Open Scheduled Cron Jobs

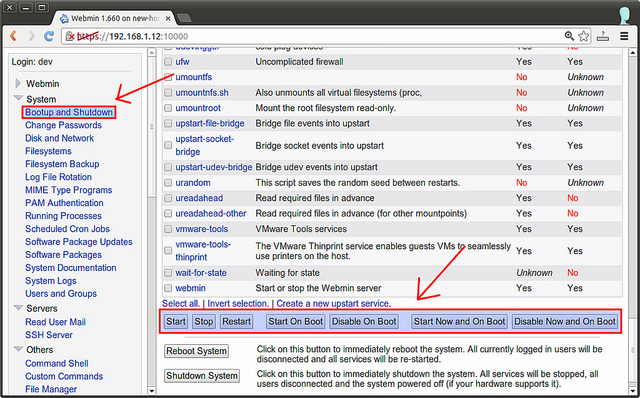pos(67,229)
